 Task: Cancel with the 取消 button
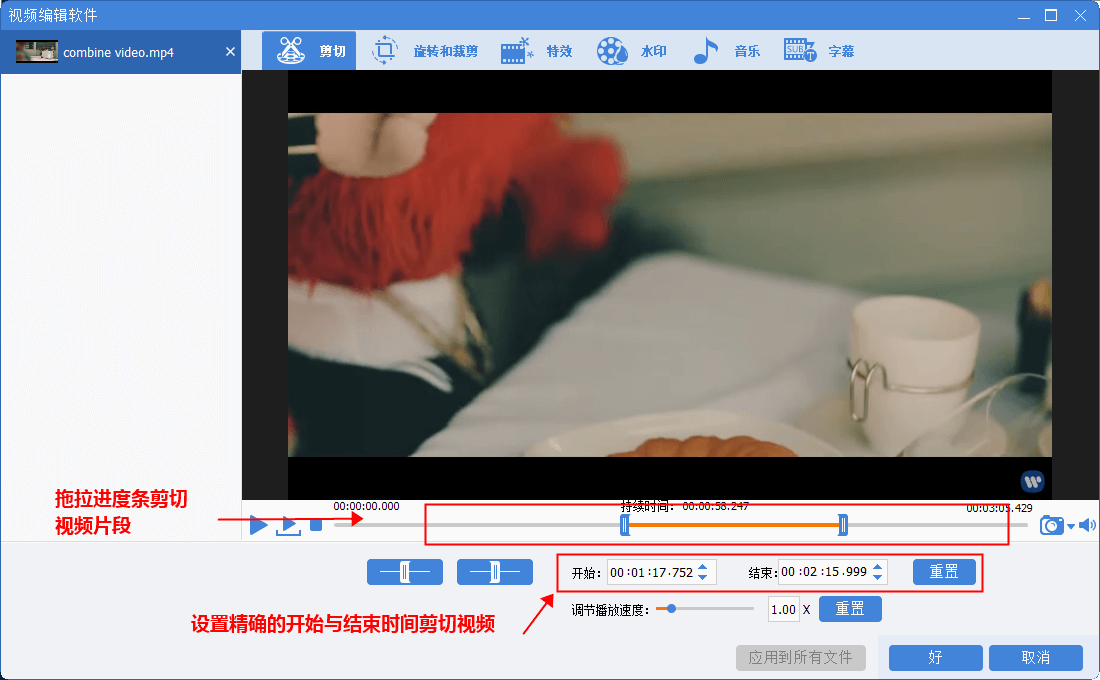point(1035,658)
